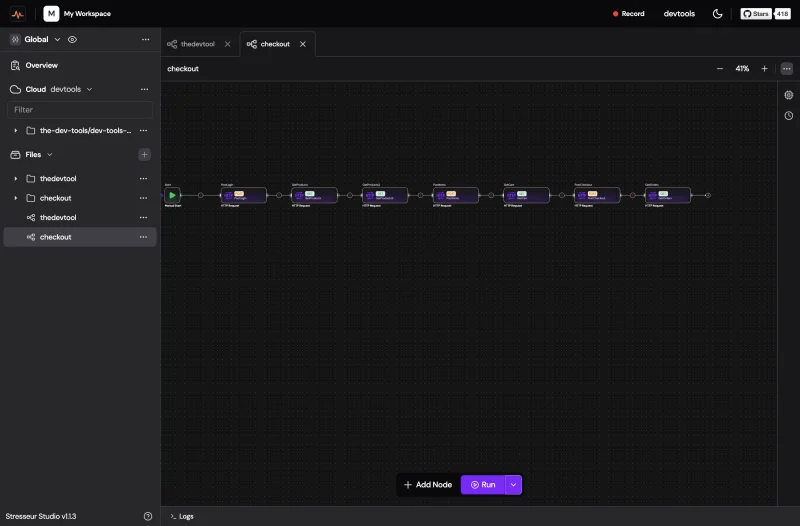Image resolution: width=800 pixels, height=526 pixels.
Task: Close the checkout tab
Action: 303,44
